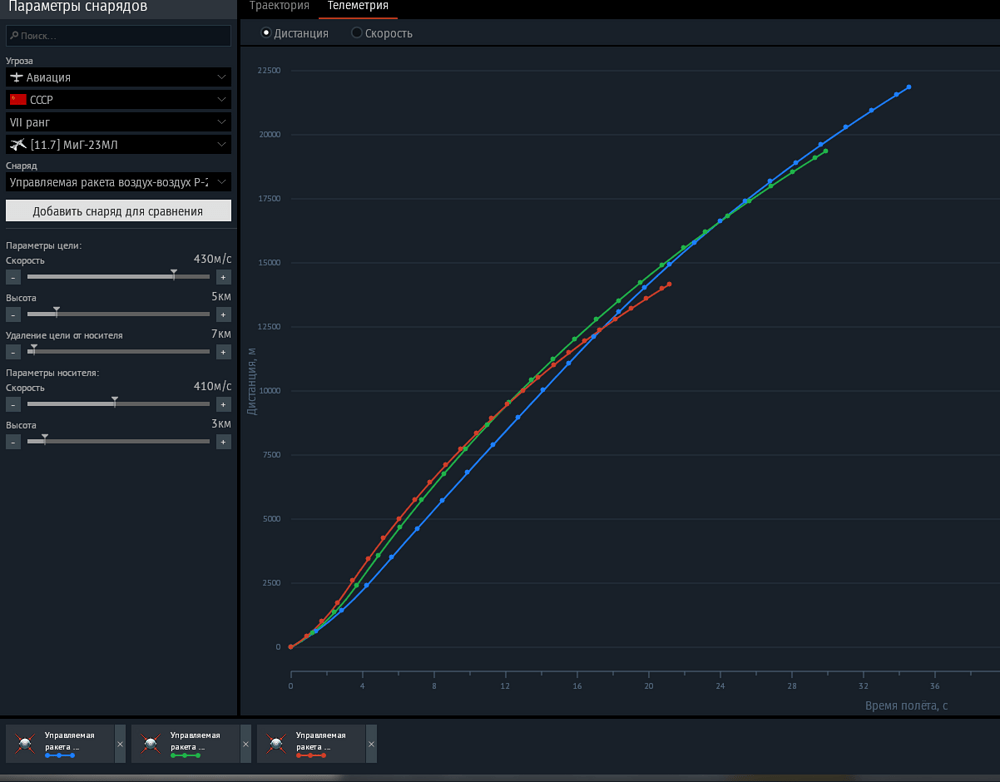Click the carrier altitude slider handle
This screenshot has height=782, width=1000.
pyautogui.click(x=45, y=439)
